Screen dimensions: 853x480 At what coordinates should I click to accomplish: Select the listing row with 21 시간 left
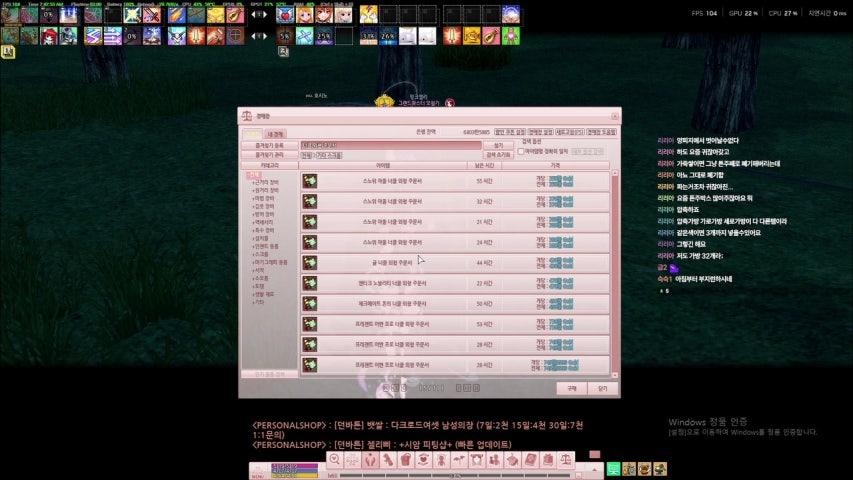[454, 222]
